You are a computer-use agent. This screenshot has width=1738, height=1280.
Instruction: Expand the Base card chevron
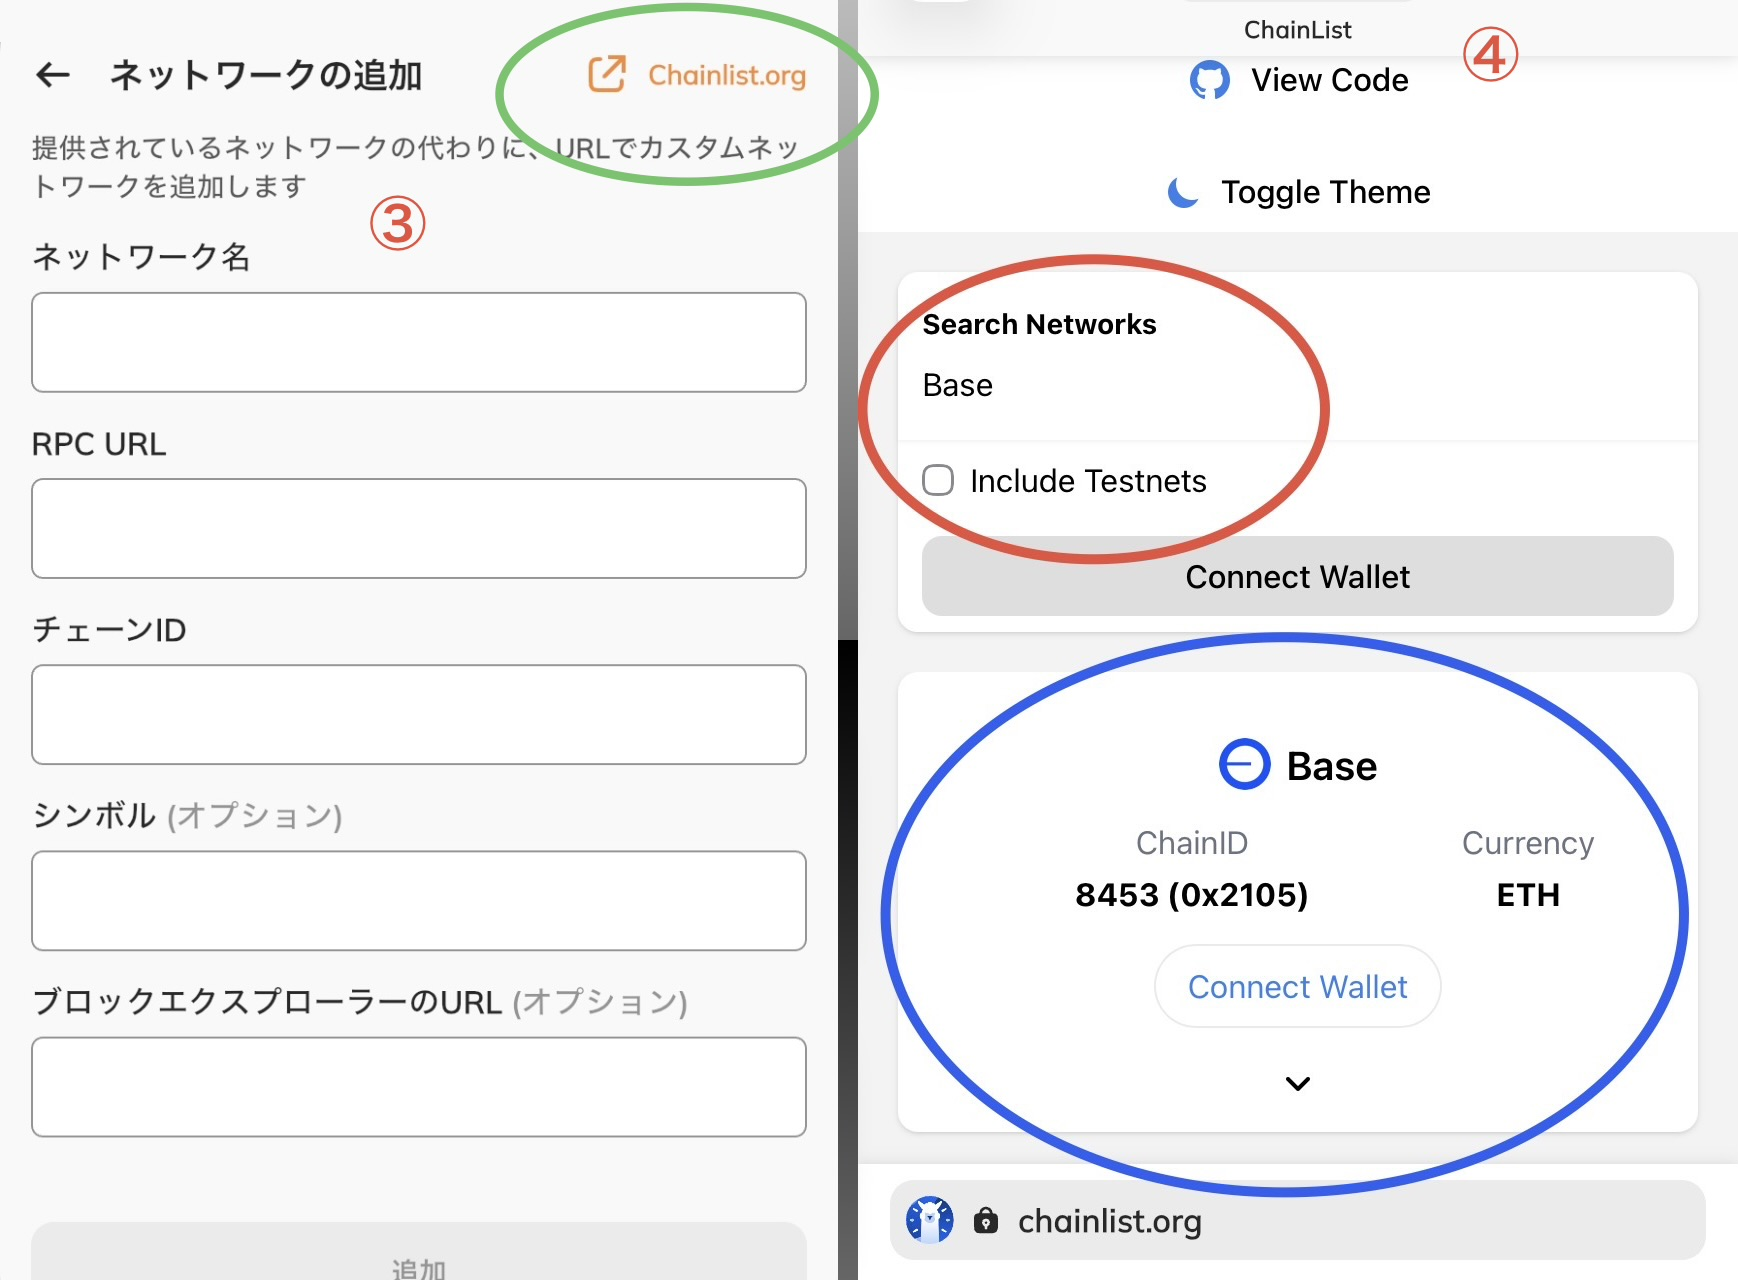(x=1298, y=1083)
